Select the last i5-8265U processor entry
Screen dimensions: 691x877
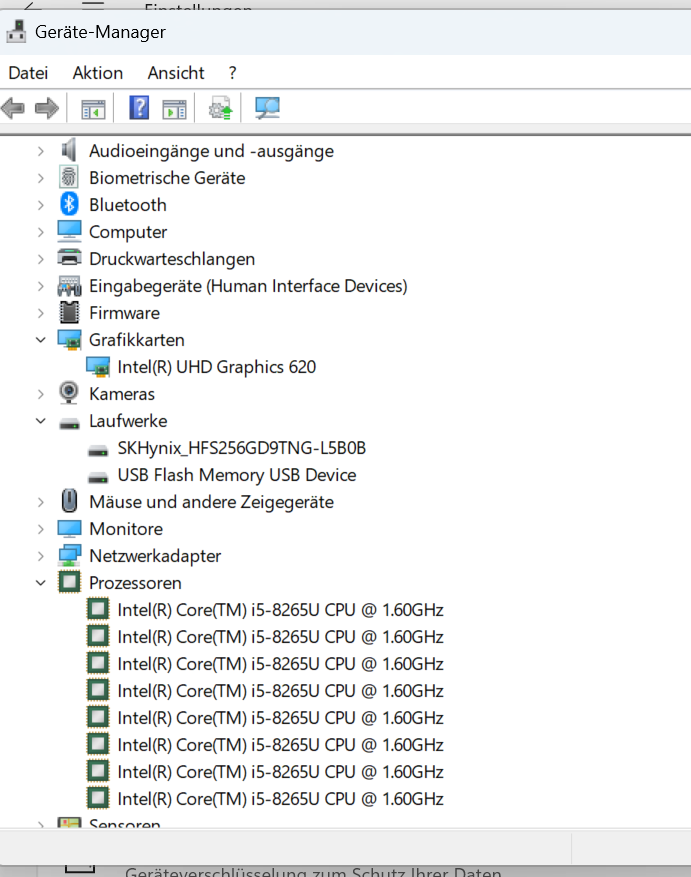(280, 799)
